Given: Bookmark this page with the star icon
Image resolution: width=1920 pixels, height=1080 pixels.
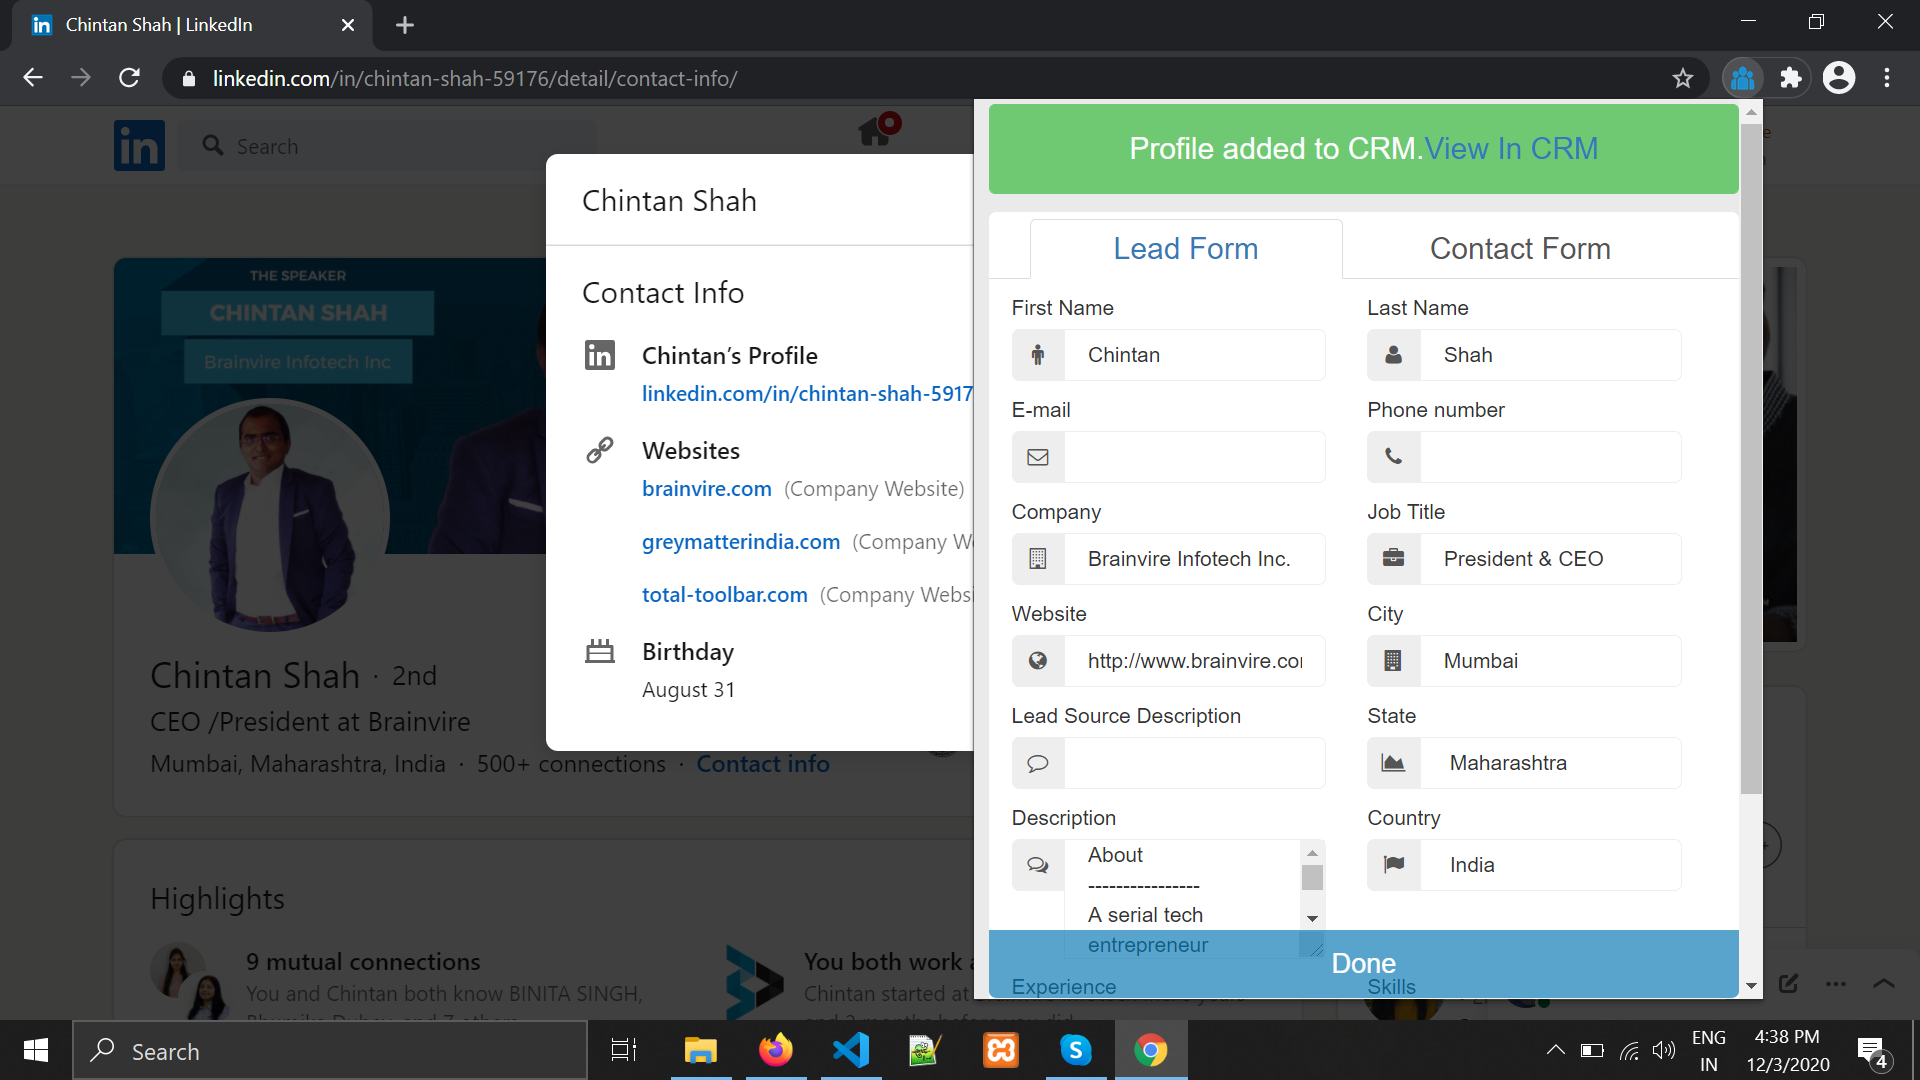Looking at the screenshot, I should pos(1683,78).
